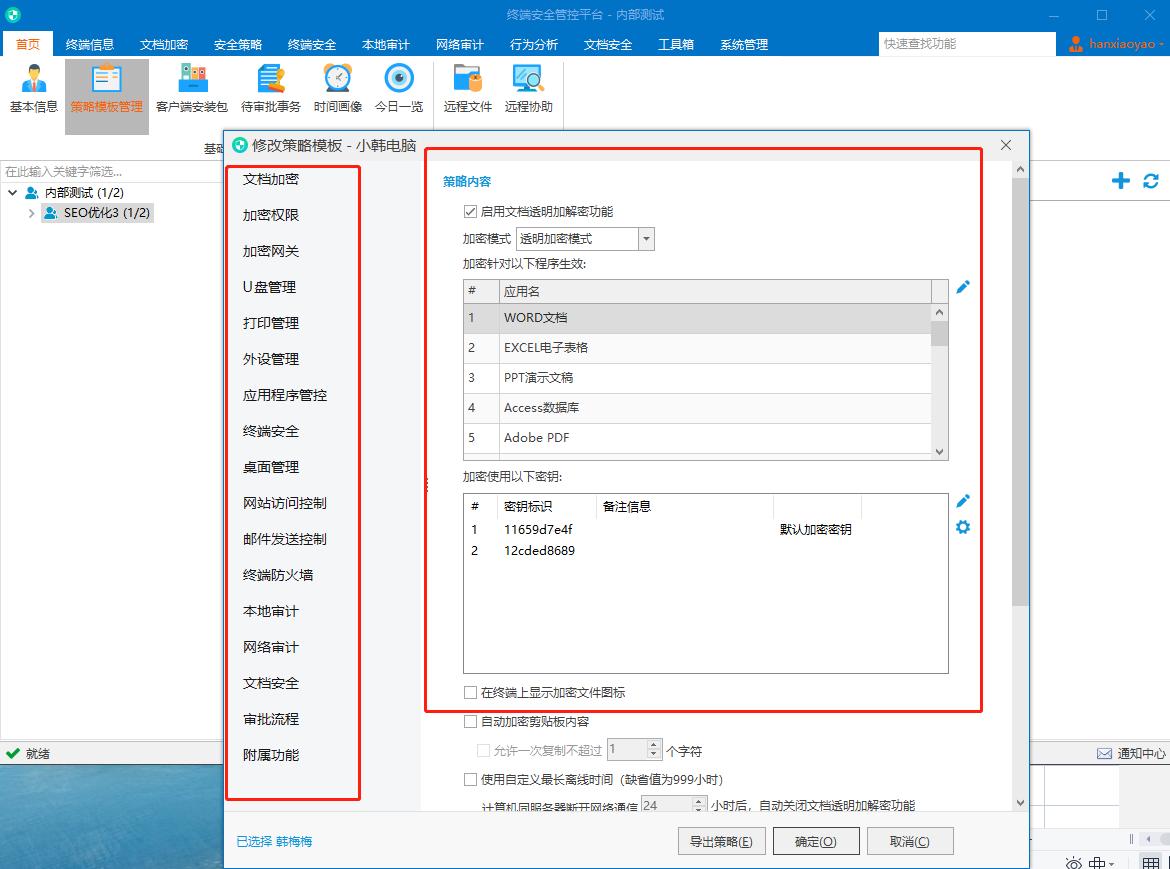
Task: Select the EXCEL电子表格 row
Action: 697,348
